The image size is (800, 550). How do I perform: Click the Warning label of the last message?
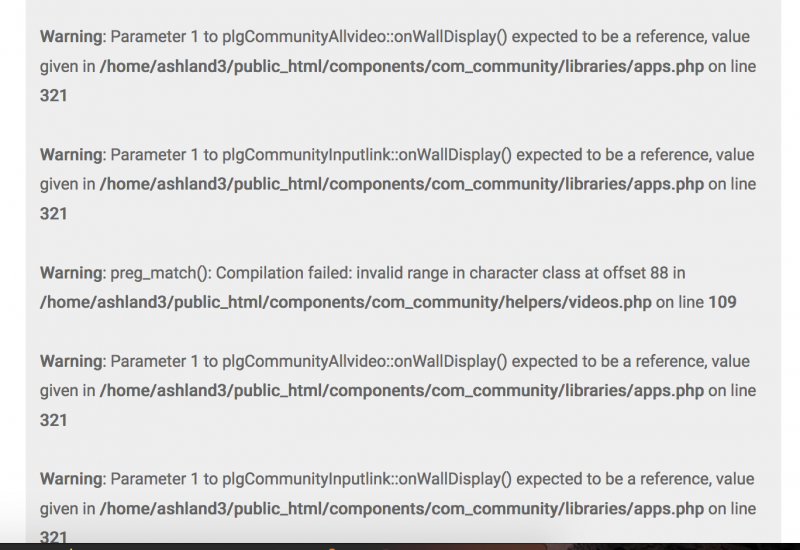click(71, 480)
